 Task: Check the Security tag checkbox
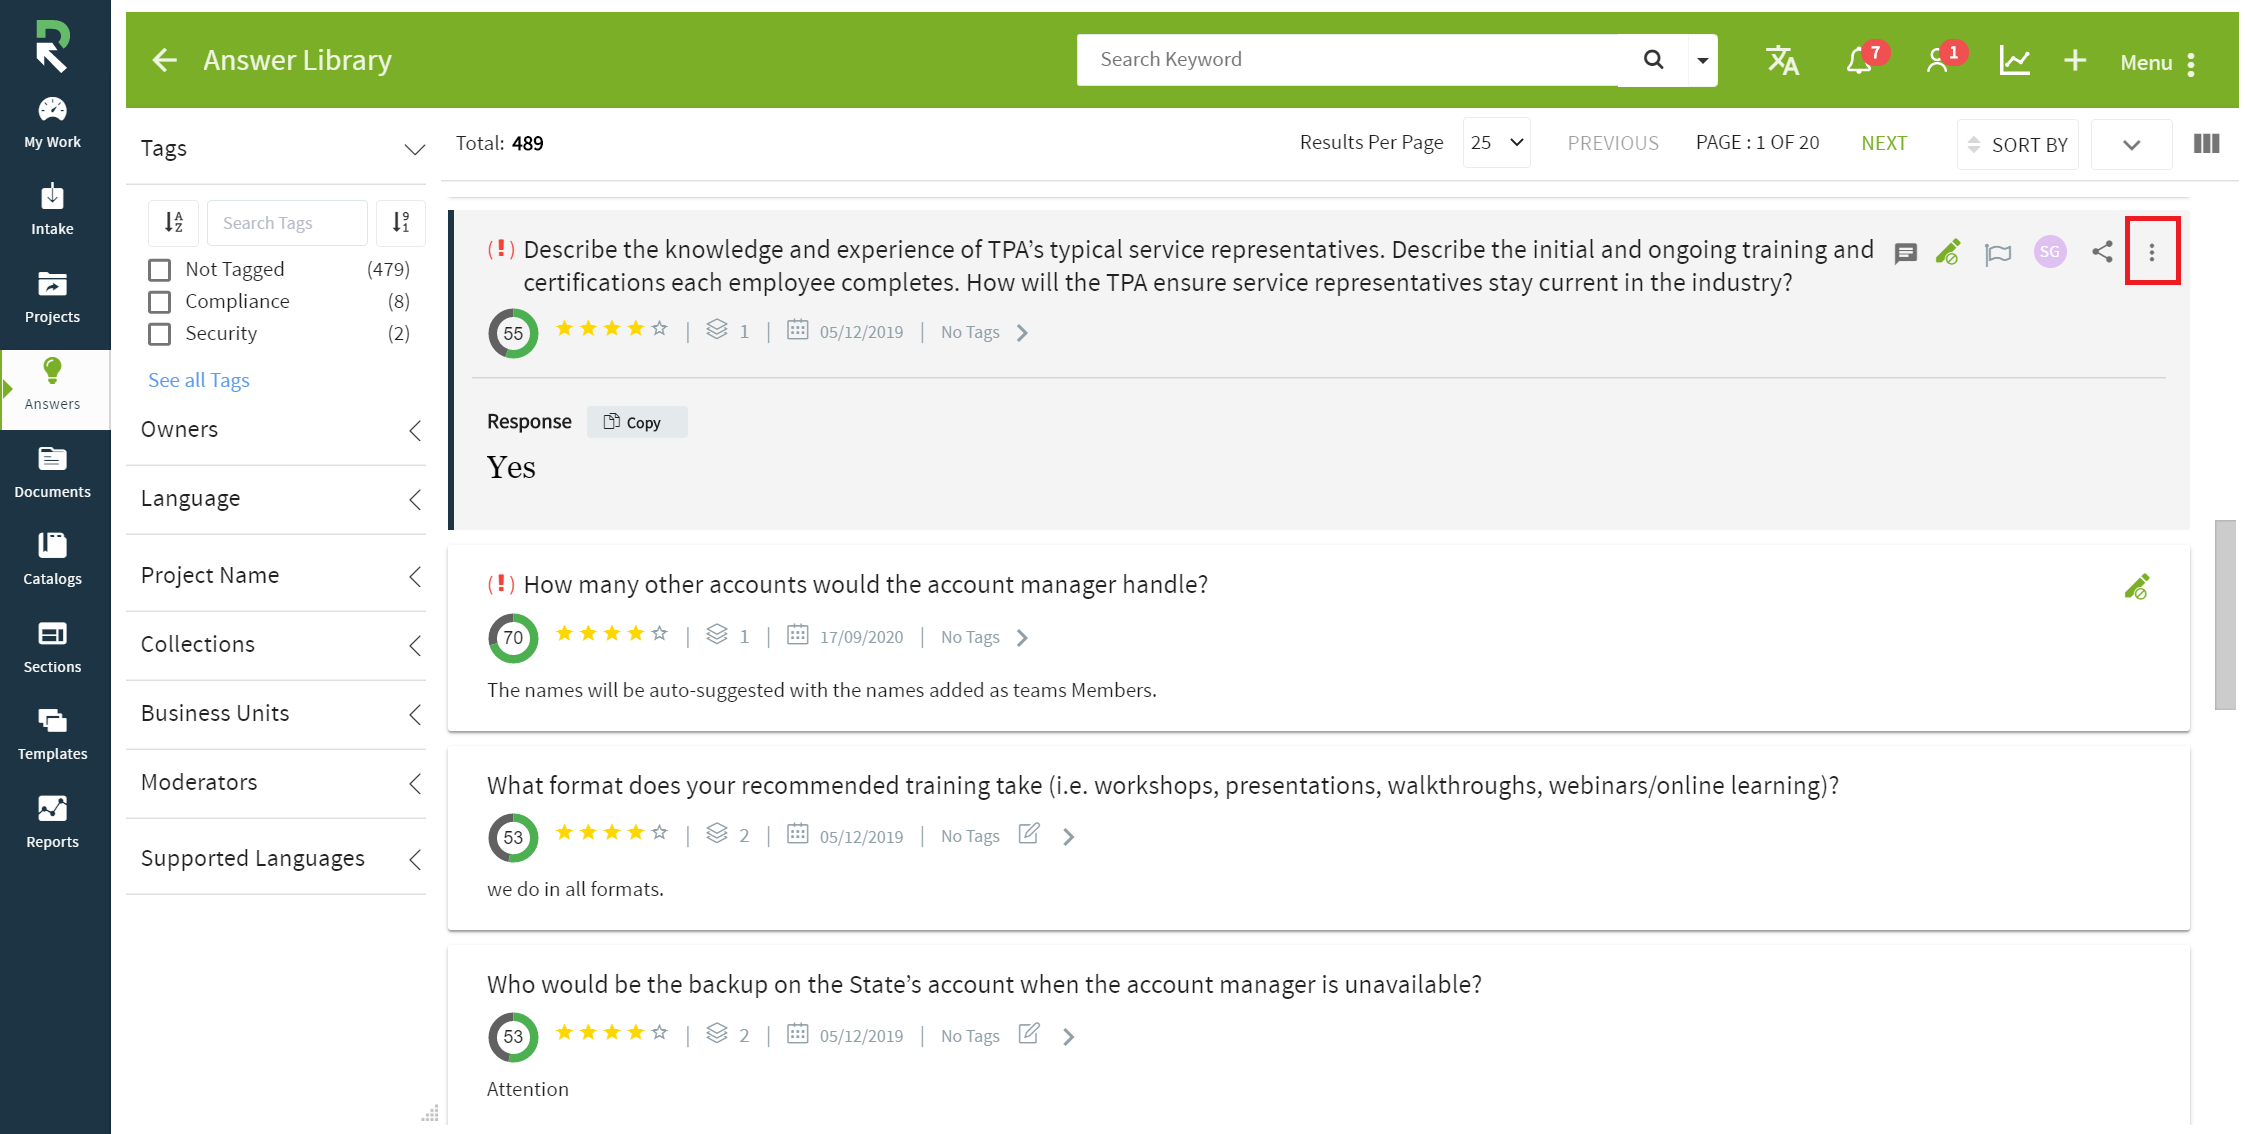[159, 334]
